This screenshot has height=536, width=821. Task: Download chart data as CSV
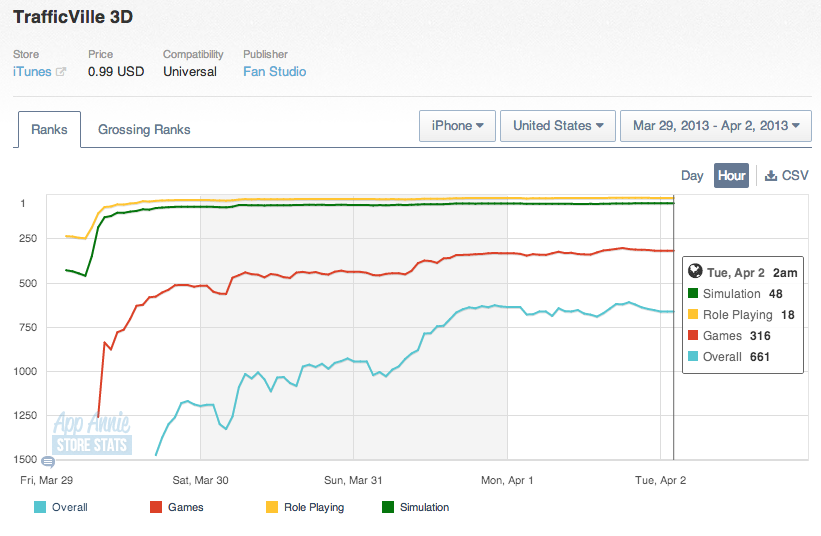point(786,175)
